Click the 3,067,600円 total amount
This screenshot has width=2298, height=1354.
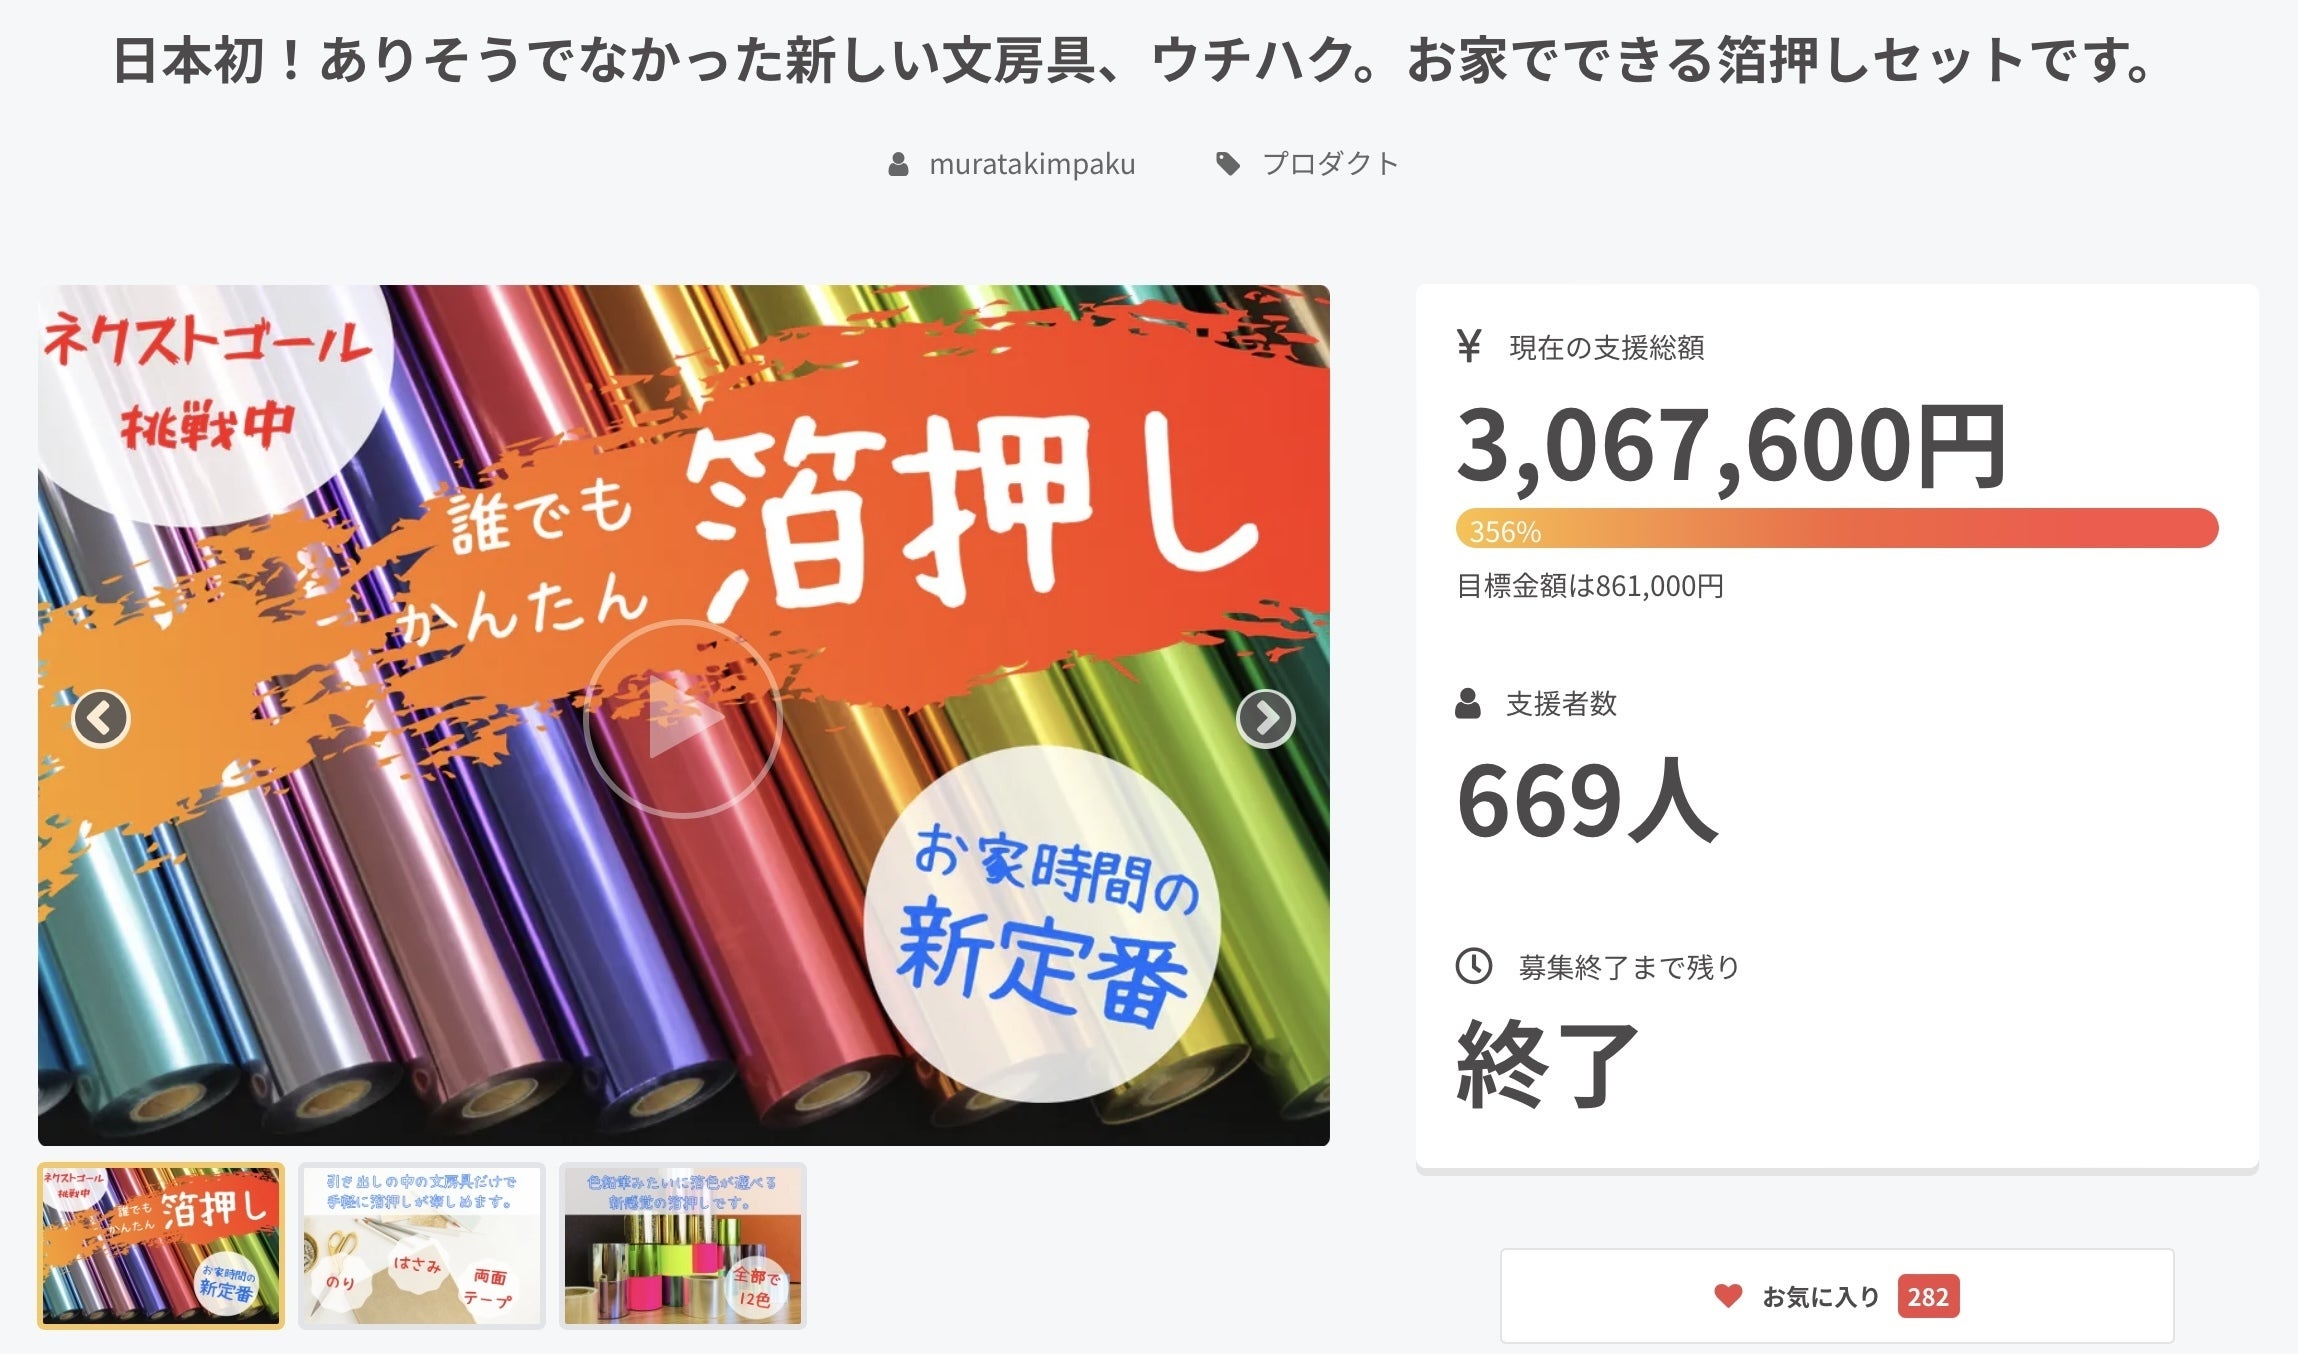(x=1731, y=445)
